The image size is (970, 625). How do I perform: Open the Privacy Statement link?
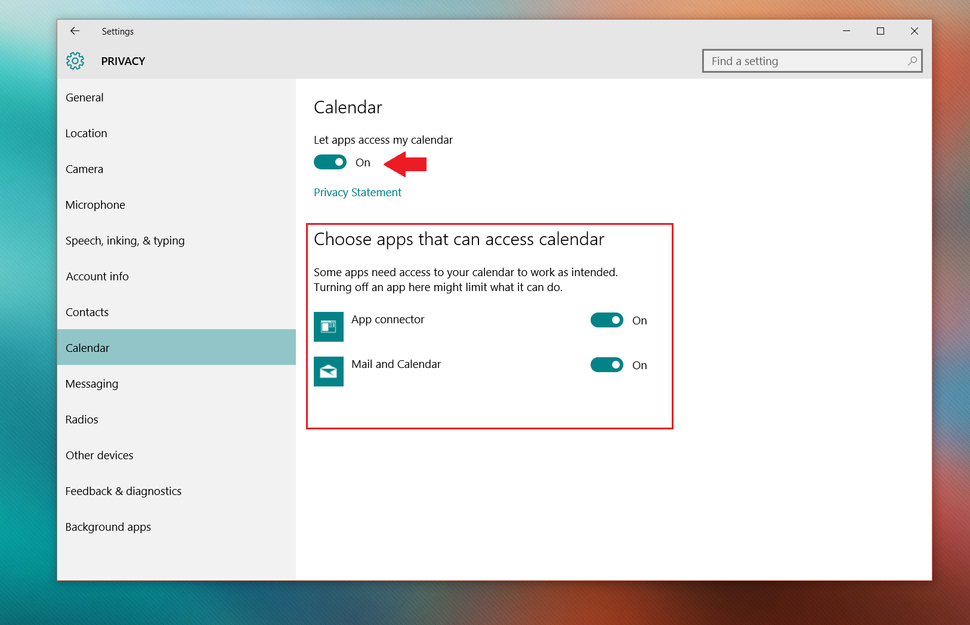click(x=357, y=192)
